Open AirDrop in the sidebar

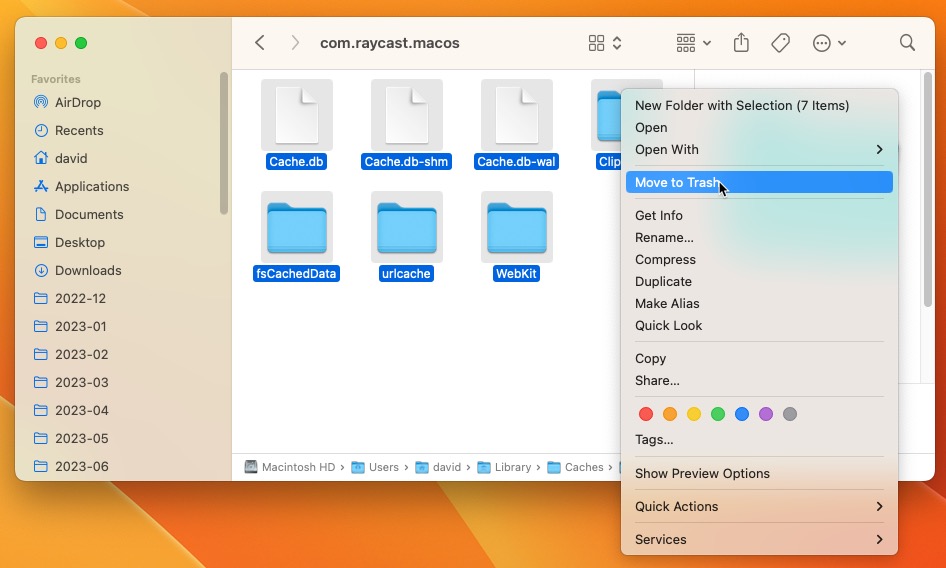point(77,102)
